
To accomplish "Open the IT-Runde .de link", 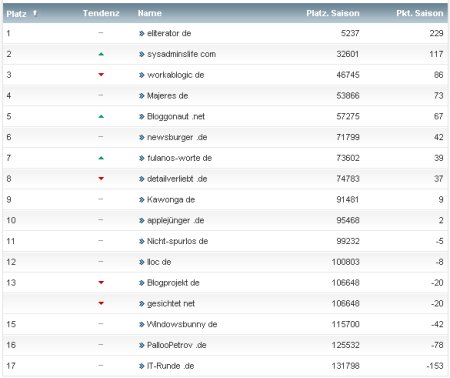I will pos(170,366).
